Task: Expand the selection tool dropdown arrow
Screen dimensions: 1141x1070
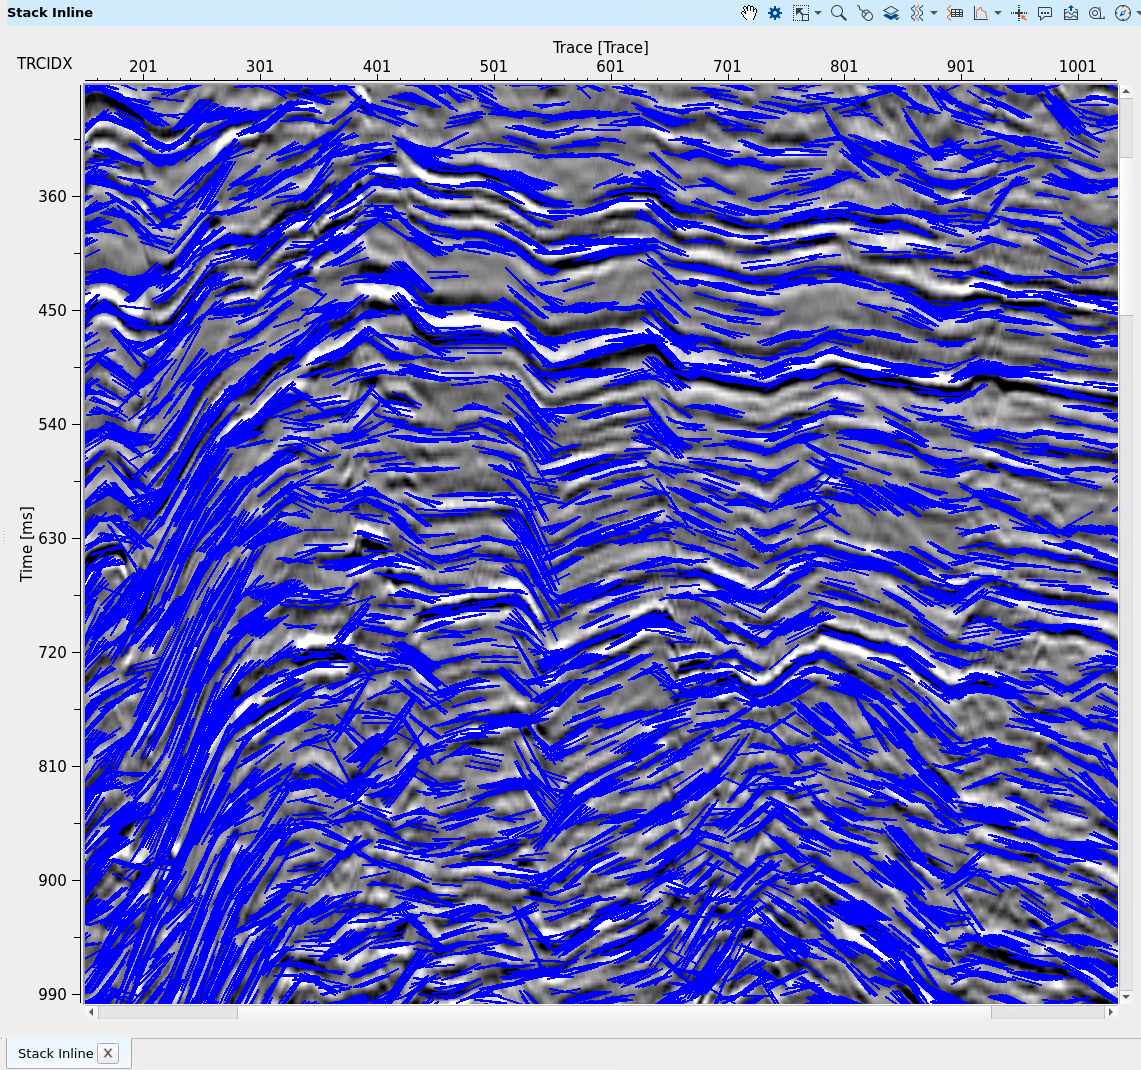Action: (818, 13)
